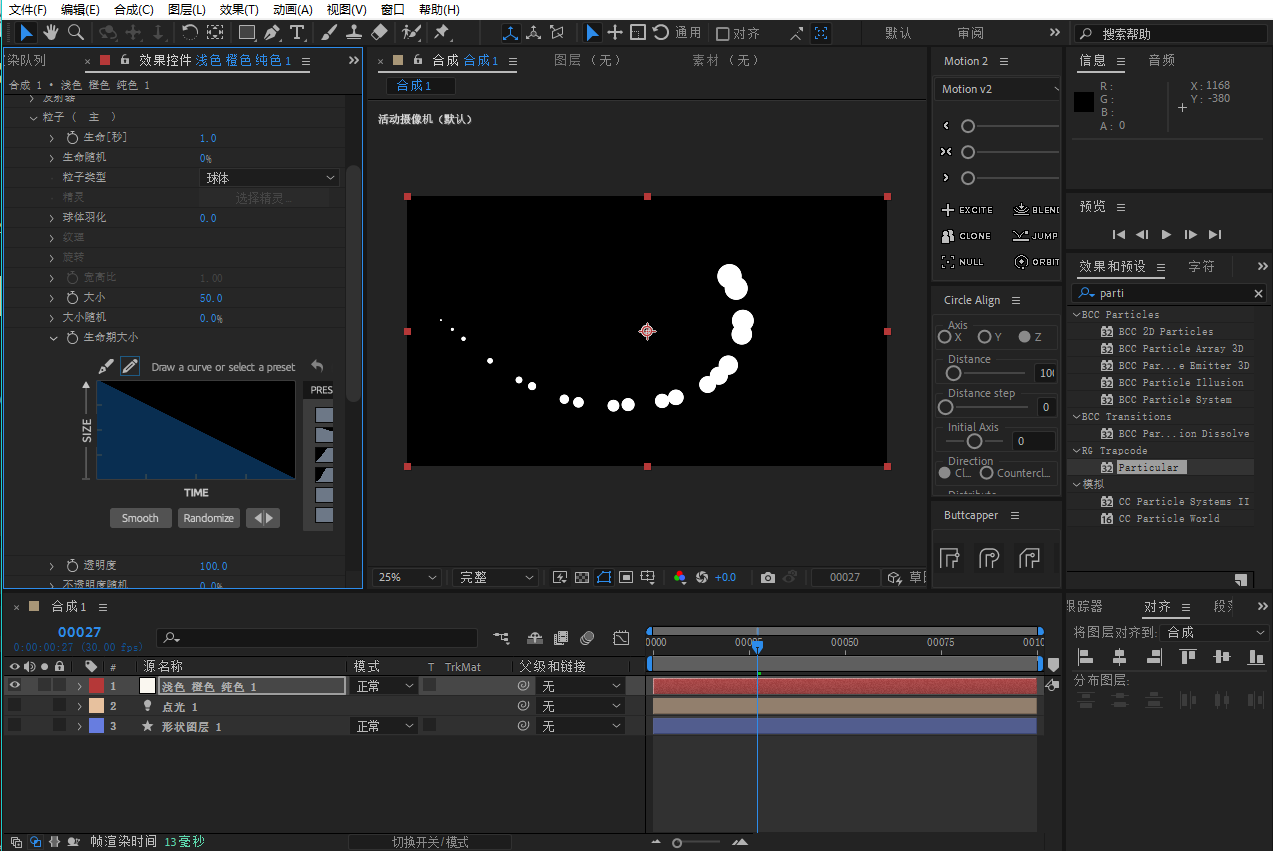1273x851 pixels.
Task: Click the timeline frame blending icon
Action: [x=561, y=638]
